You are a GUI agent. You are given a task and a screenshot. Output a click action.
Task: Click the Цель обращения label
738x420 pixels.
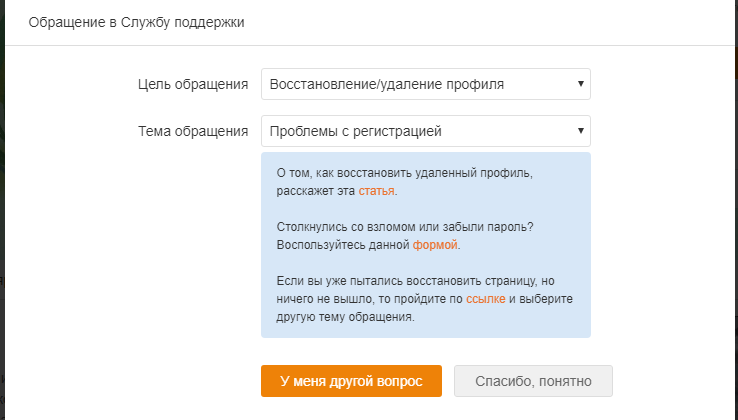coord(193,84)
